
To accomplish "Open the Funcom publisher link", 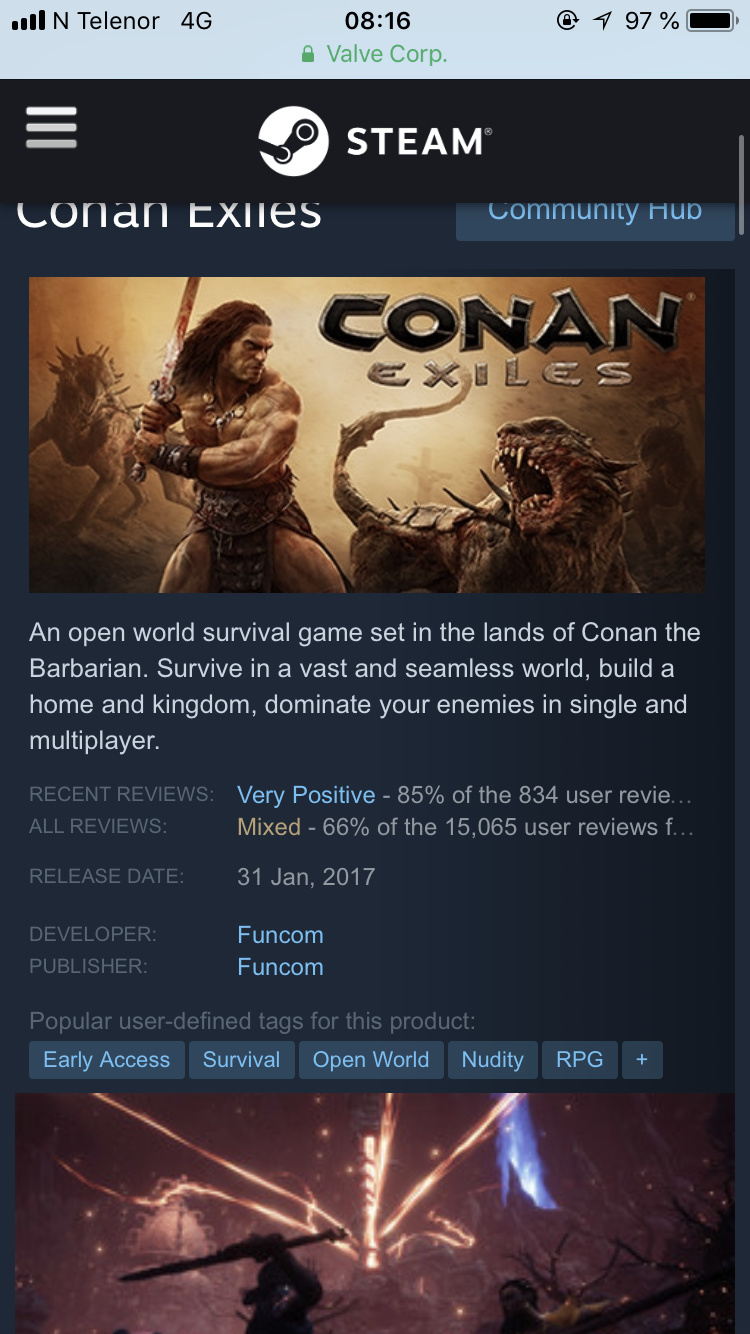I will (x=280, y=967).
